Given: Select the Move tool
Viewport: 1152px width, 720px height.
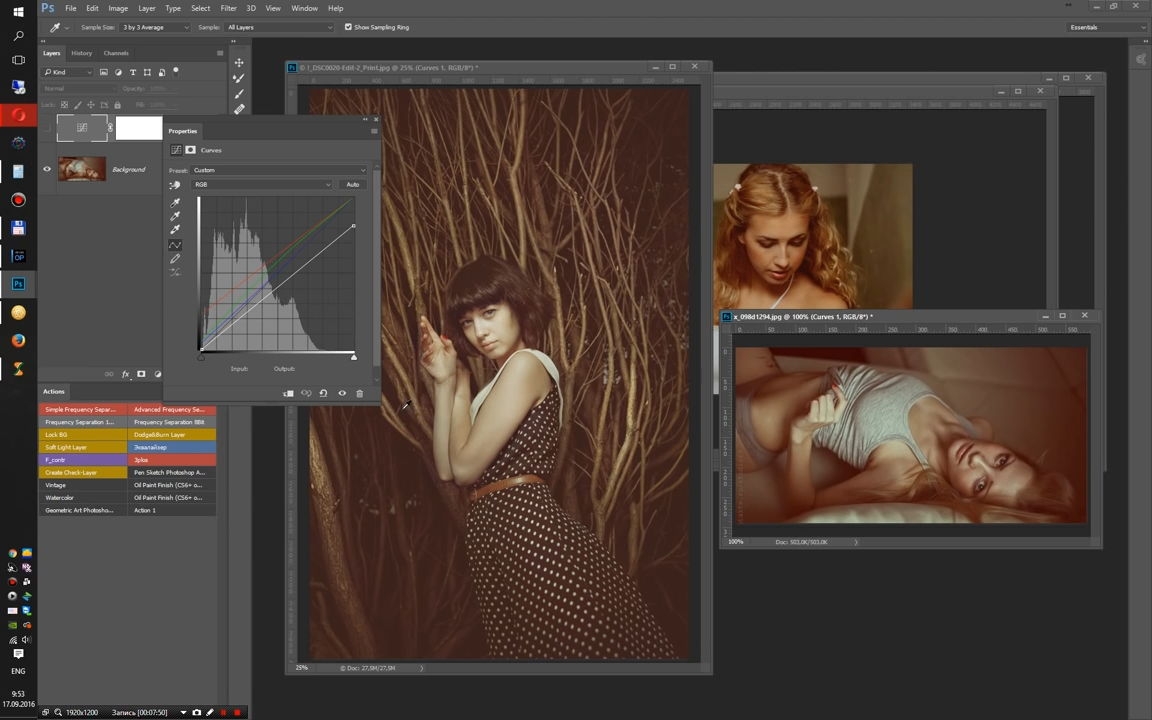Looking at the screenshot, I should click(239, 62).
